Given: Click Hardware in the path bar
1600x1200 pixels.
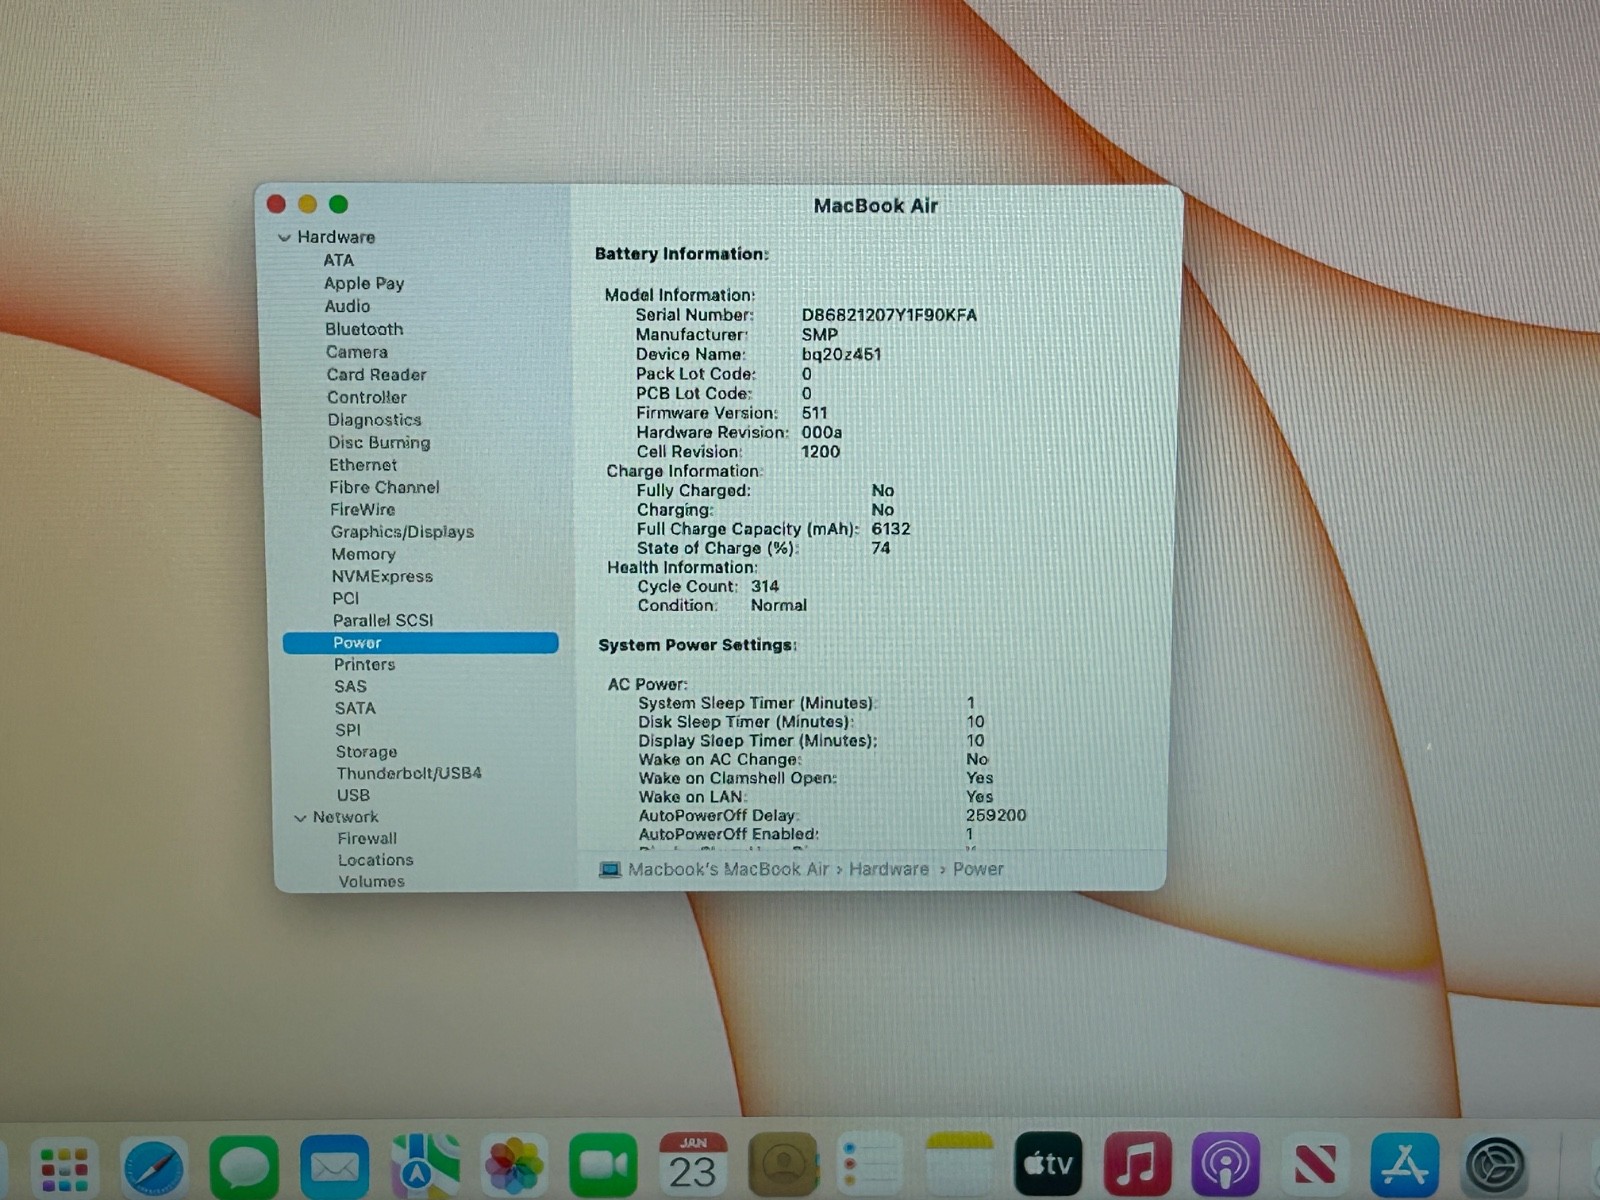Looking at the screenshot, I should click(x=888, y=870).
